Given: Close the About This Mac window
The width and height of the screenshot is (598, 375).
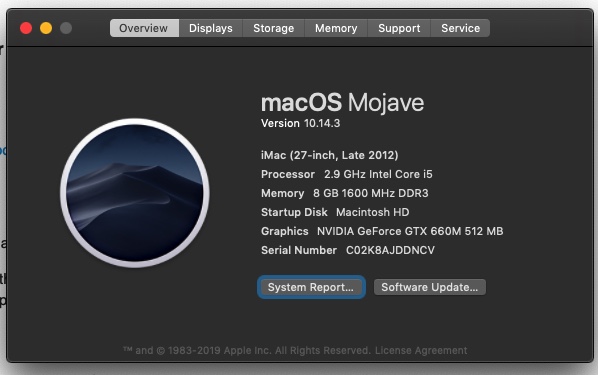Looking at the screenshot, I should click(x=26, y=28).
